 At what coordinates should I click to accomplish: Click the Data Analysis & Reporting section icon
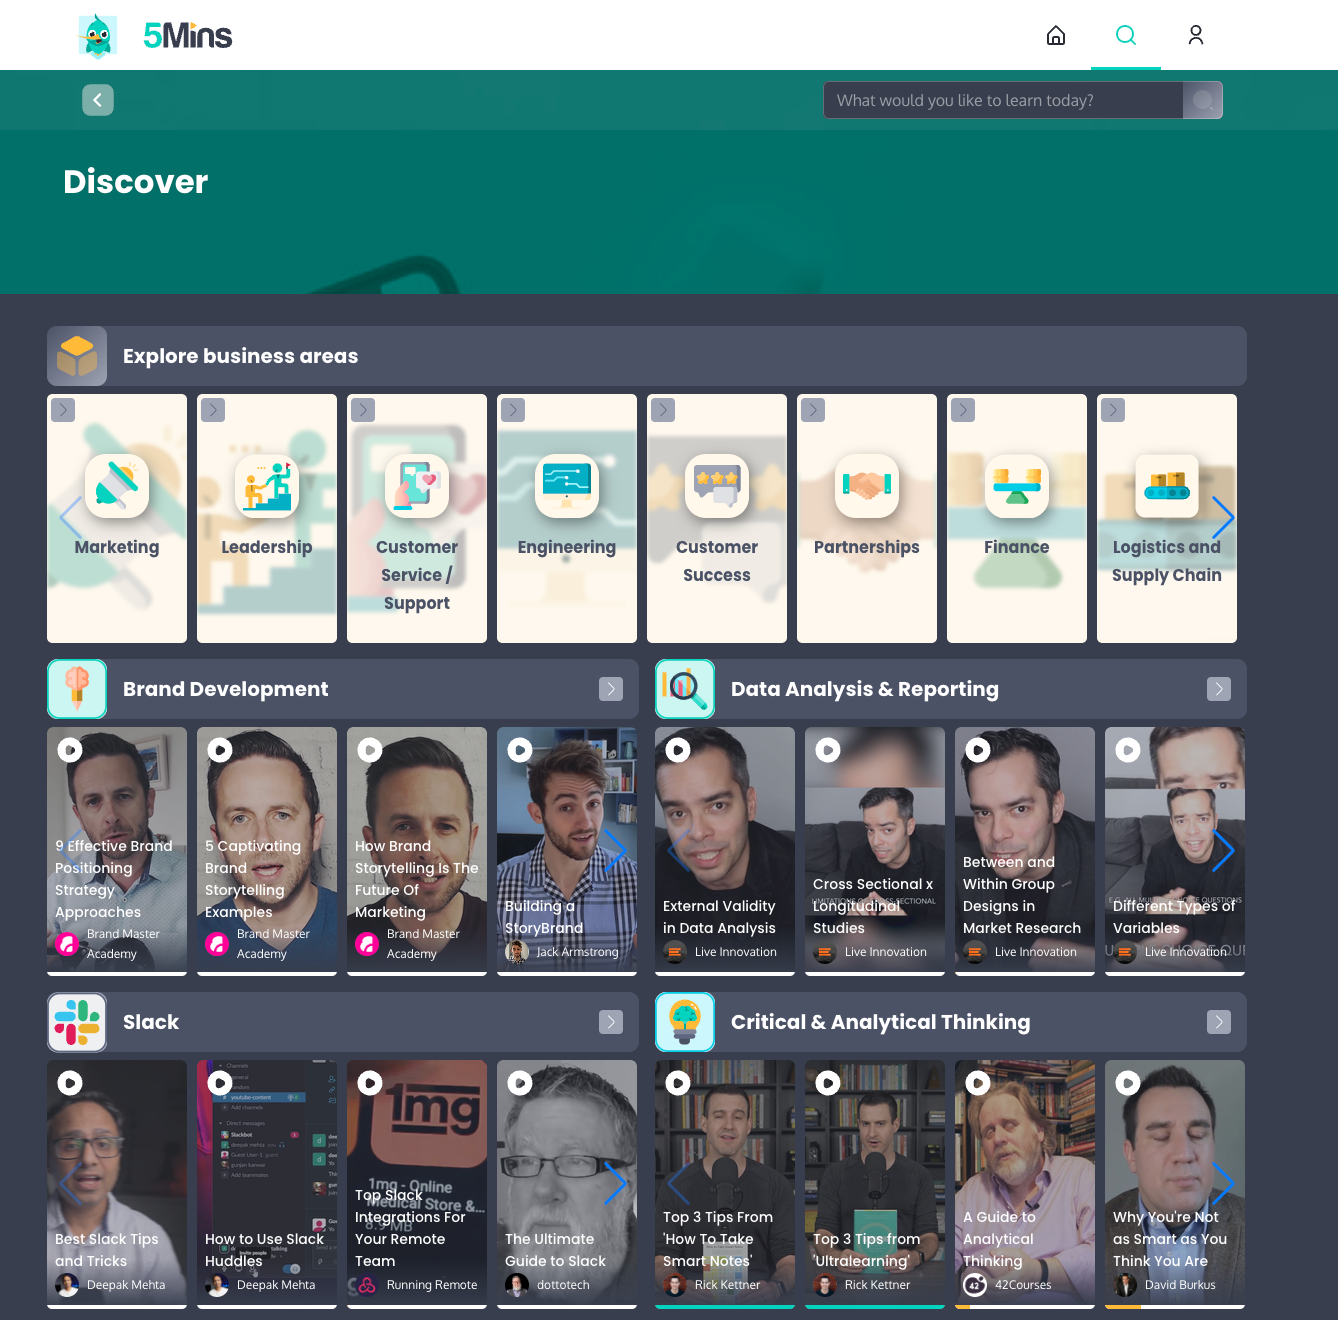[x=685, y=689]
